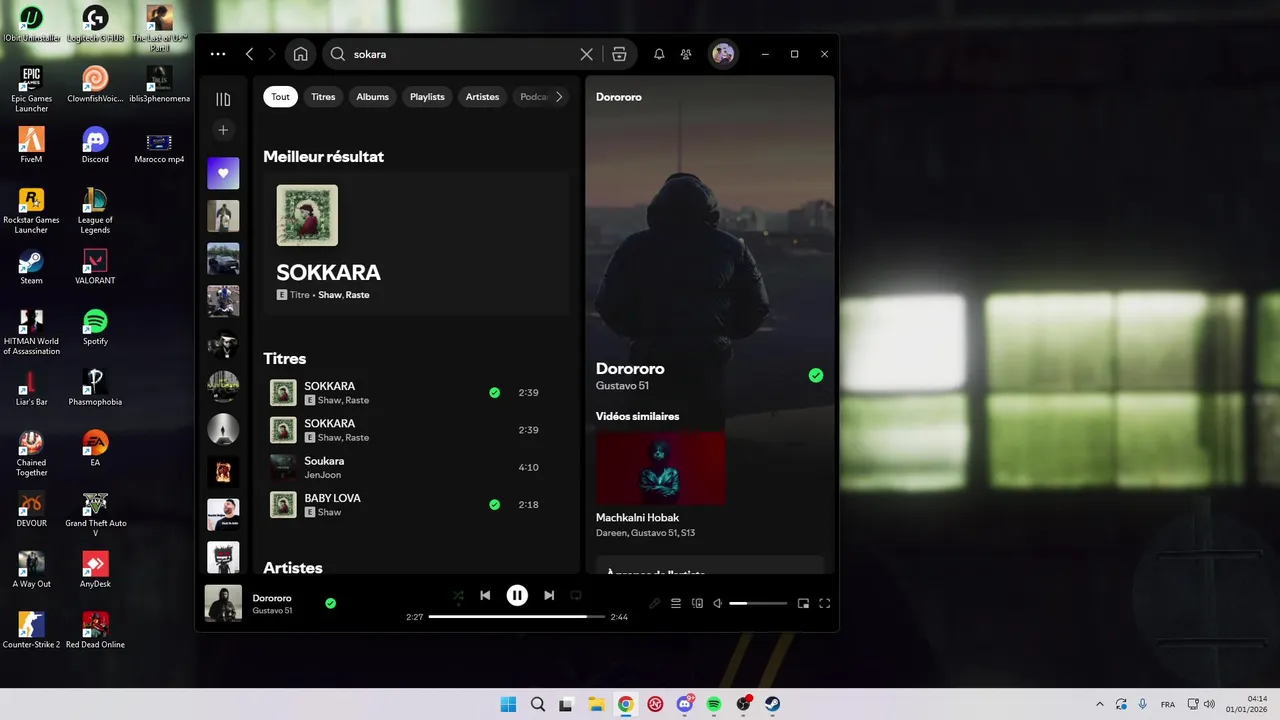Open Spotify icon in the taskbar
This screenshot has height=720, width=1280.
(714, 704)
